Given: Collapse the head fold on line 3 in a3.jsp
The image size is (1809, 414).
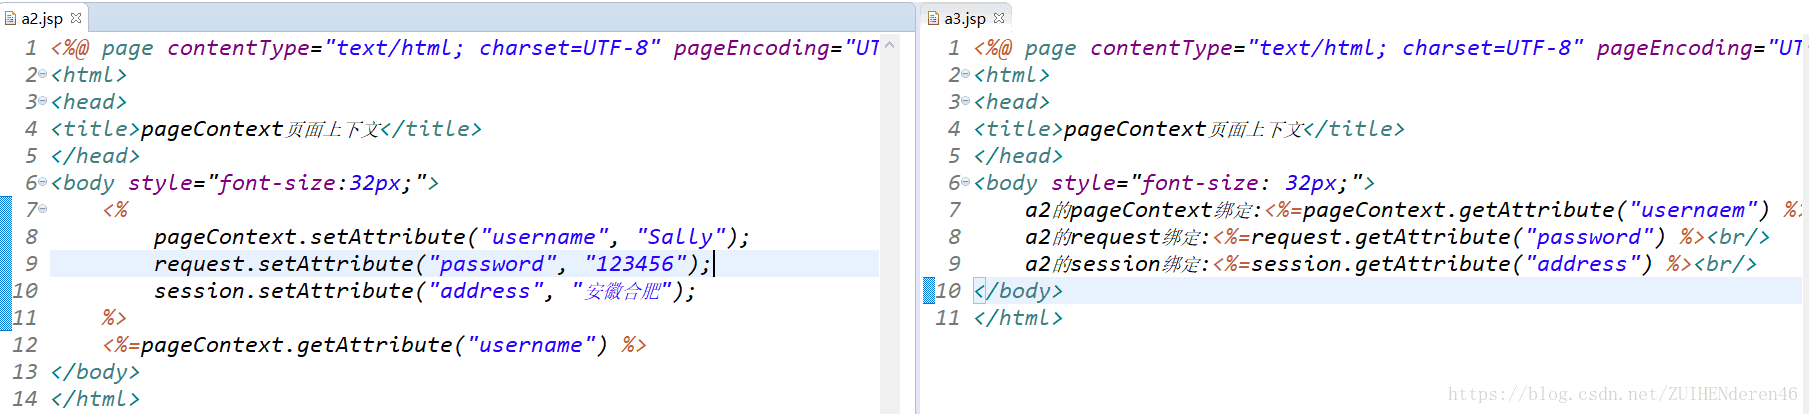Looking at the screenshot, I should pos(966,101).
